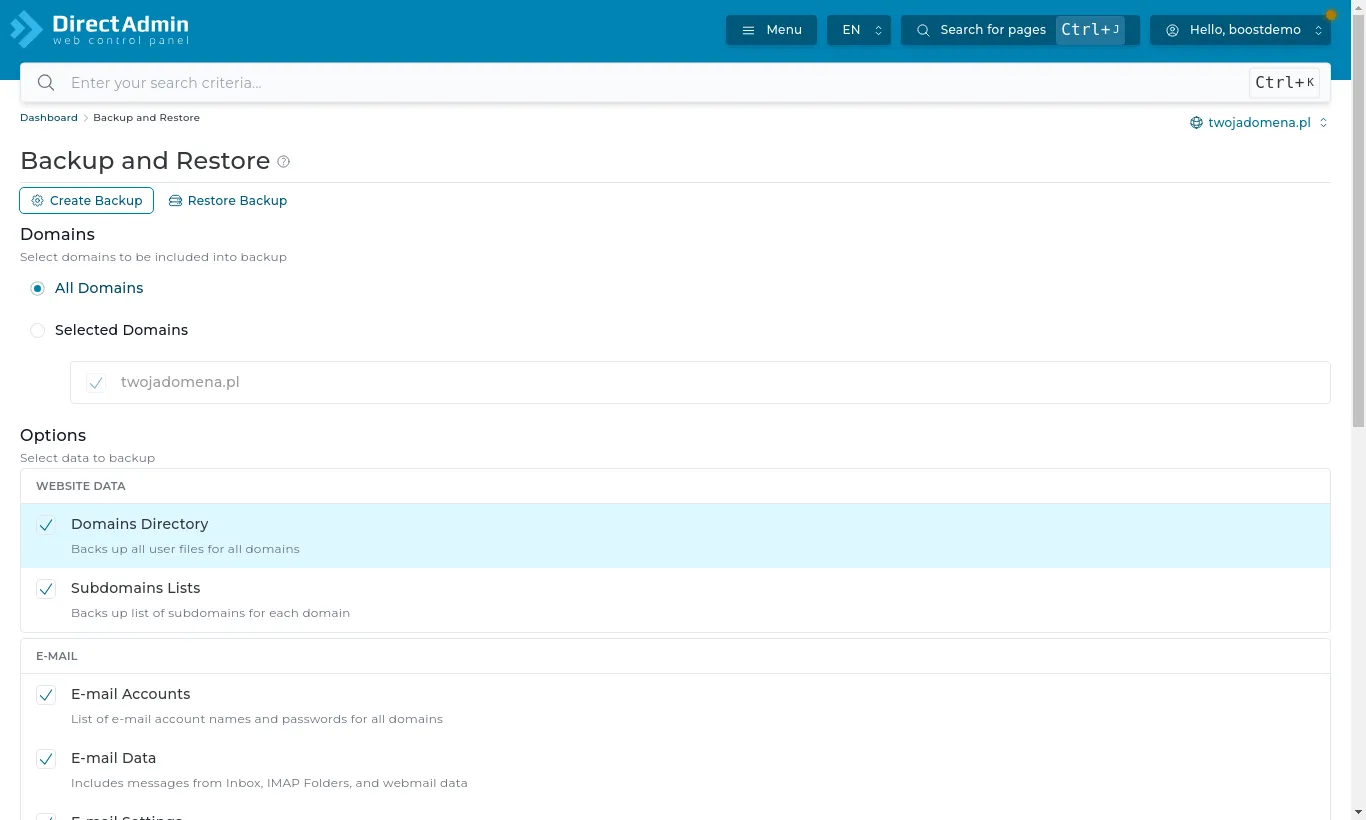
Task: Uncheck the Domains Directory checkbox
Action: coord(46,525)
